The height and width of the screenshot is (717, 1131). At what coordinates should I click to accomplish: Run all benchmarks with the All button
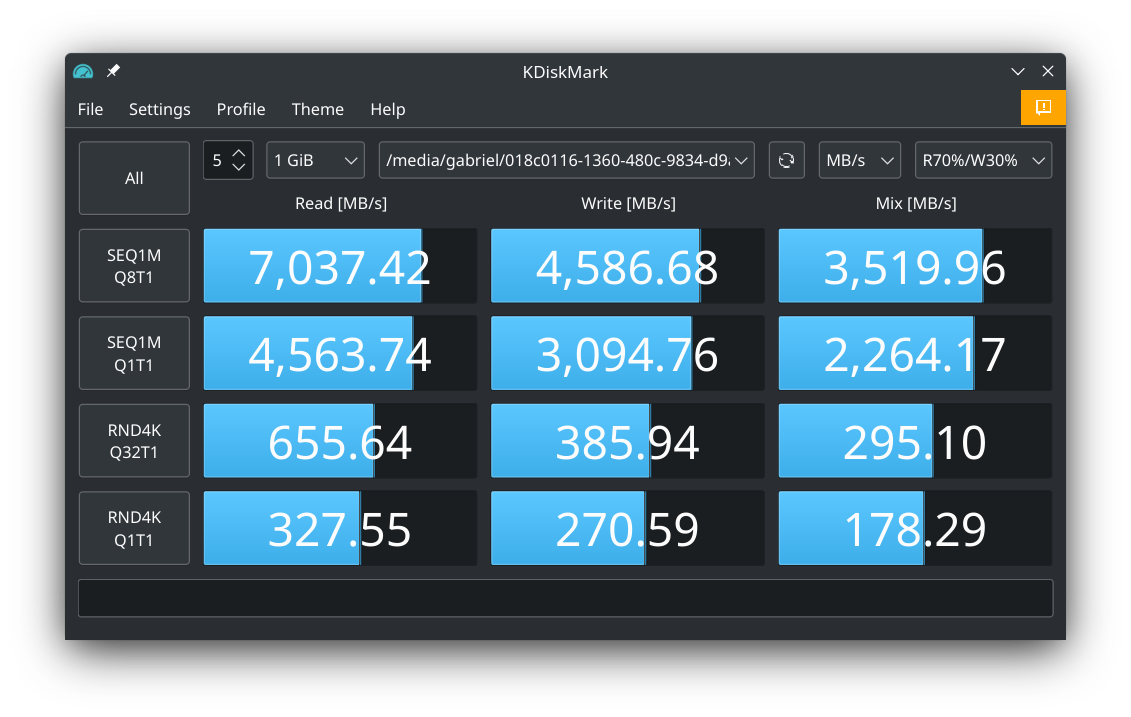click(134, 178)
